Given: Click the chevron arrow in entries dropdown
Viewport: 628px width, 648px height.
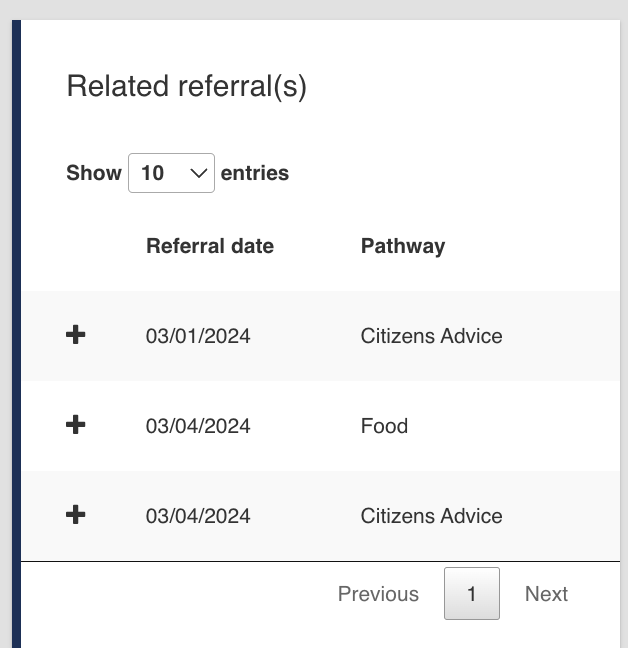Looking at the screenshot, I should tap(198, 173).
